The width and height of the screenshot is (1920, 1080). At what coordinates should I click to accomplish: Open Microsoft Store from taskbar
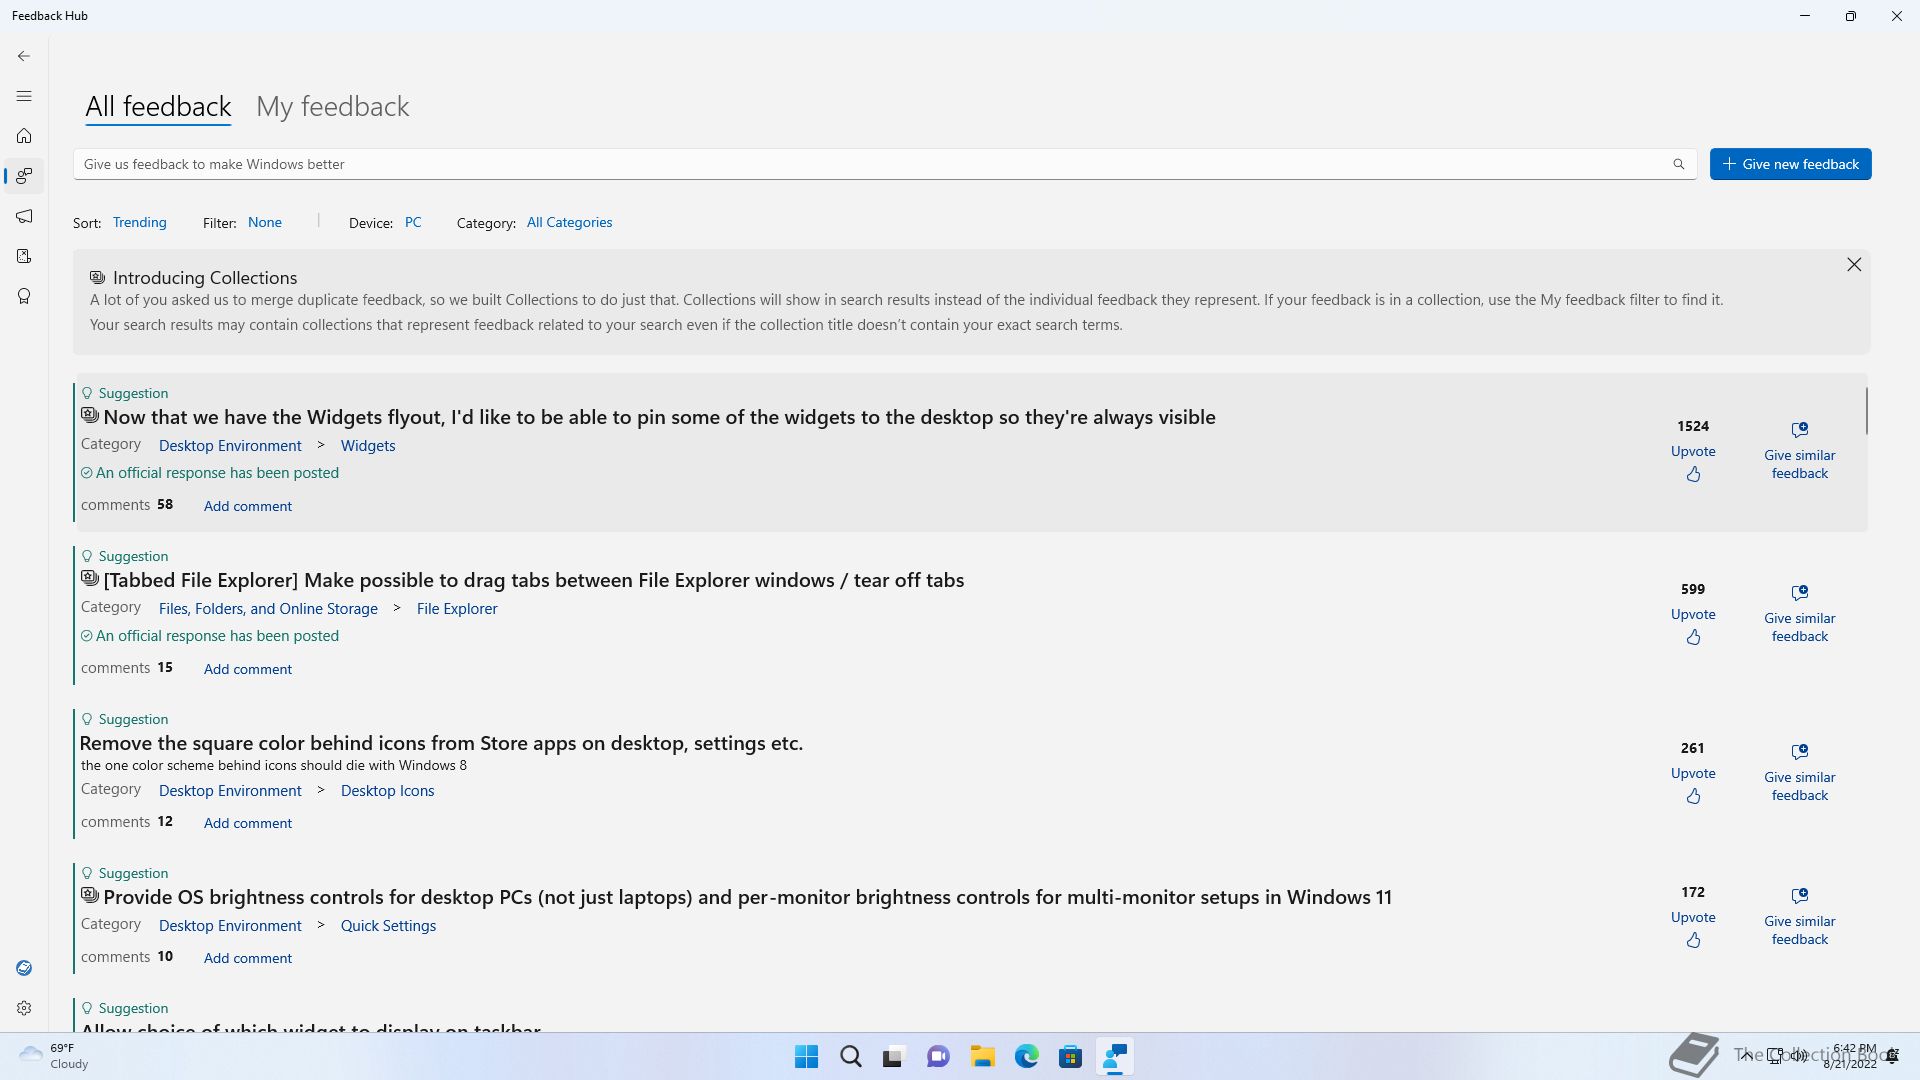point(1070,1056)
